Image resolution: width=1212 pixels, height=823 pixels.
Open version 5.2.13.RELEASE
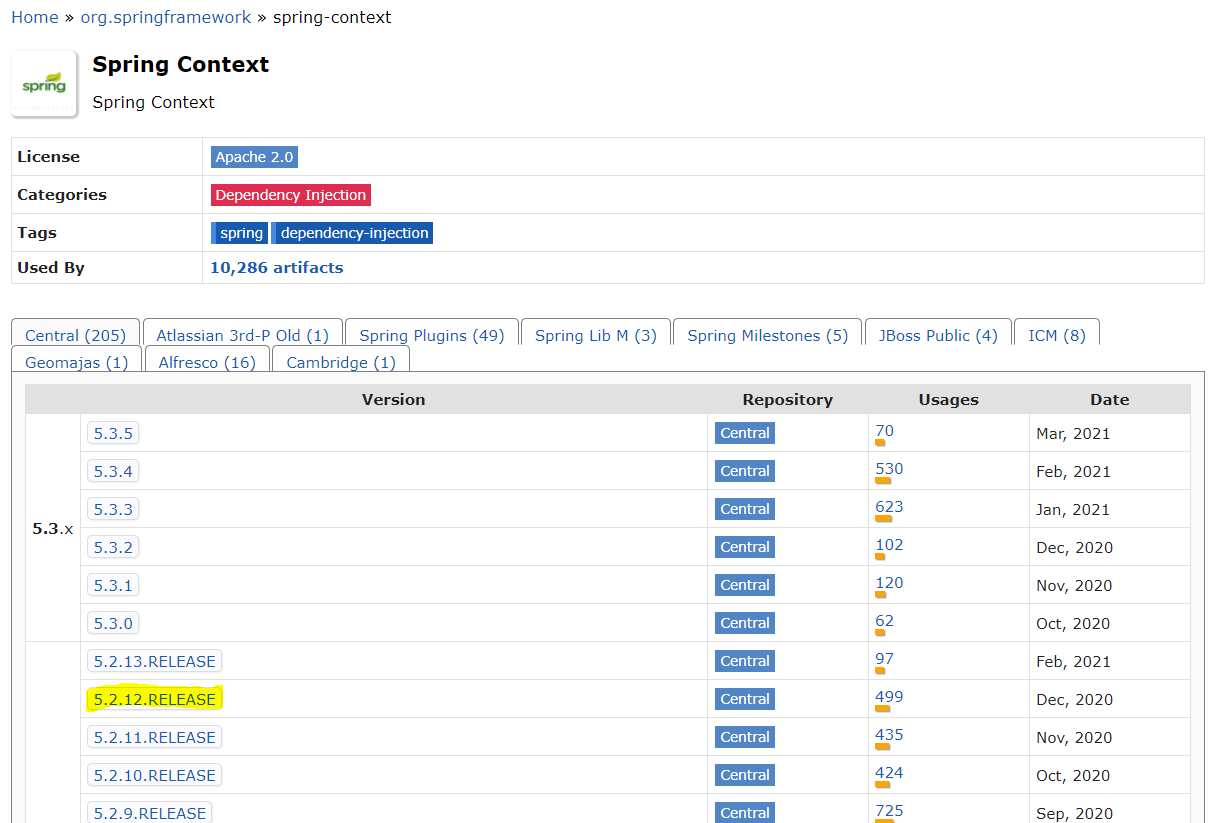(155, 661)
